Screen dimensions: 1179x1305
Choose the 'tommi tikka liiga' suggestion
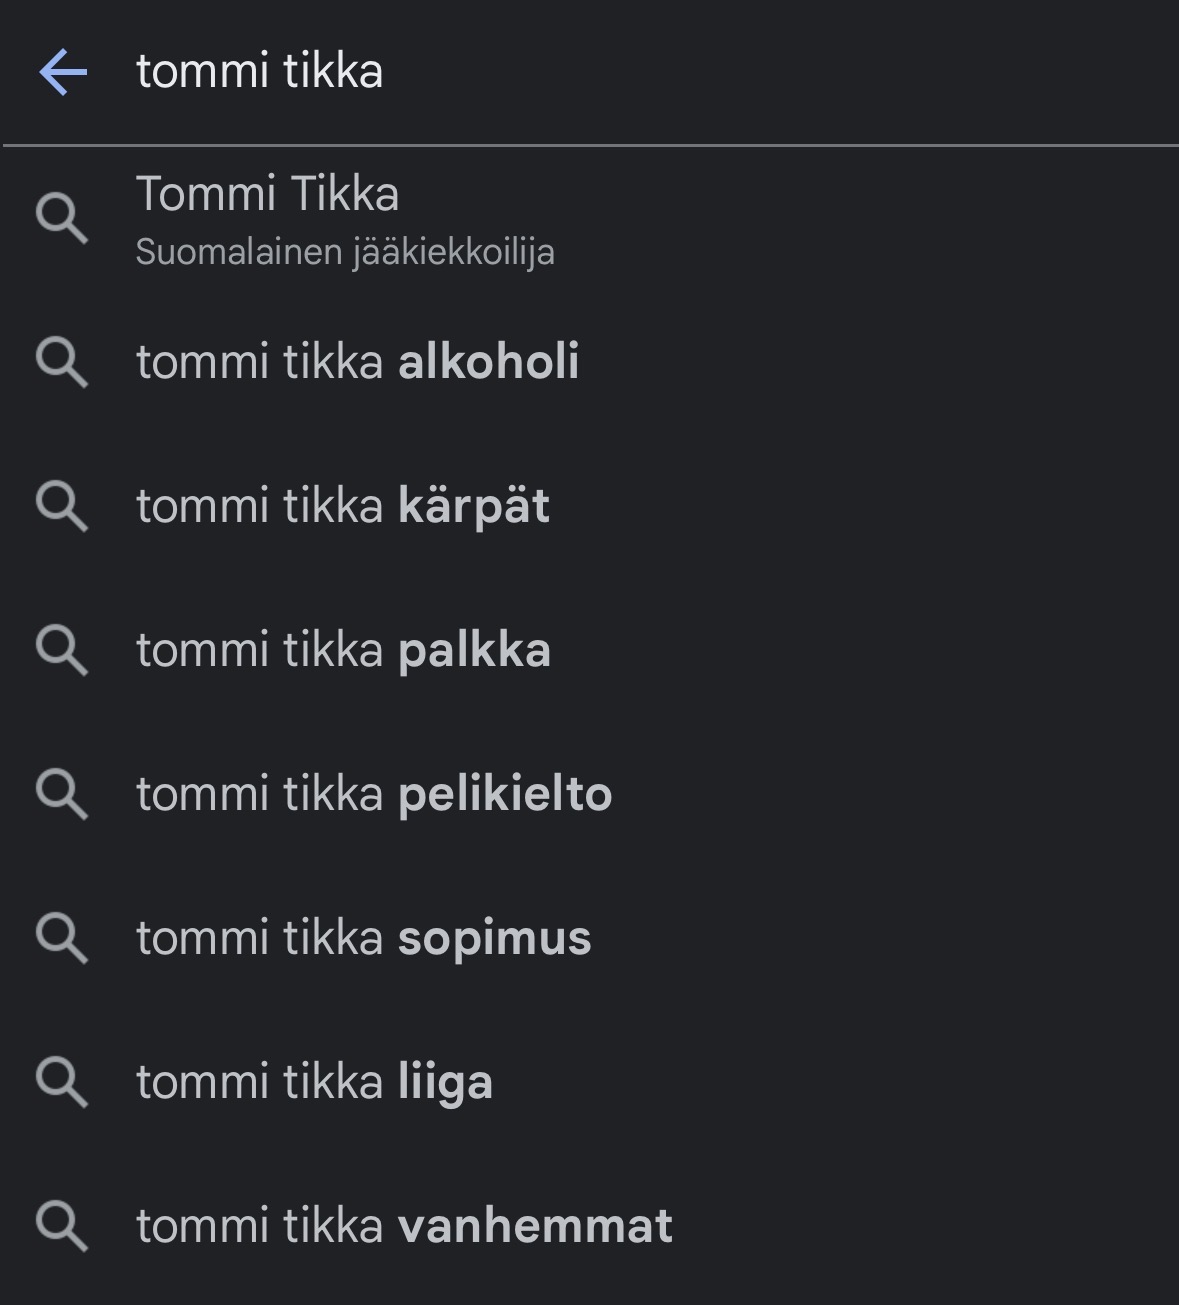pyautogui.click(x=314, y=1082)
